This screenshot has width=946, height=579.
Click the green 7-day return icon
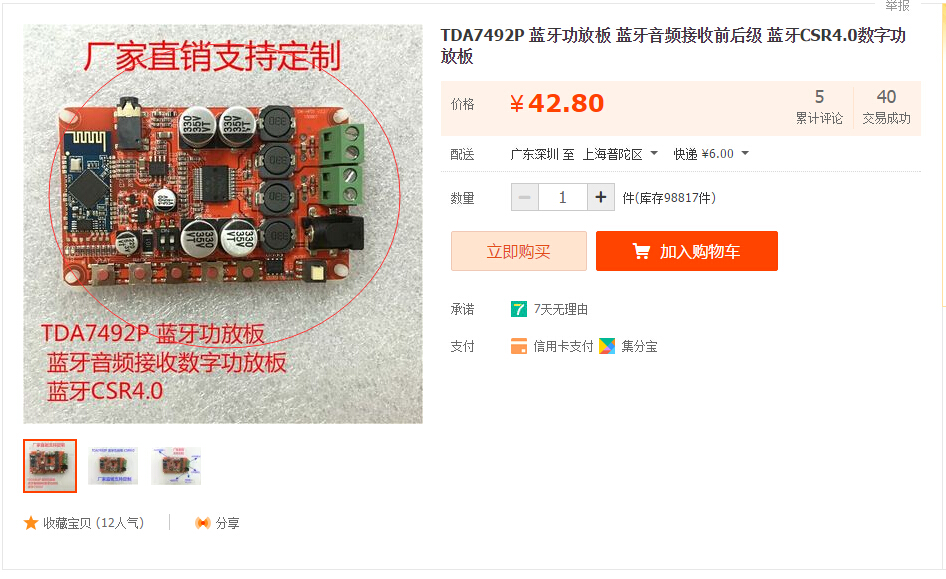(x=519, y=309)
